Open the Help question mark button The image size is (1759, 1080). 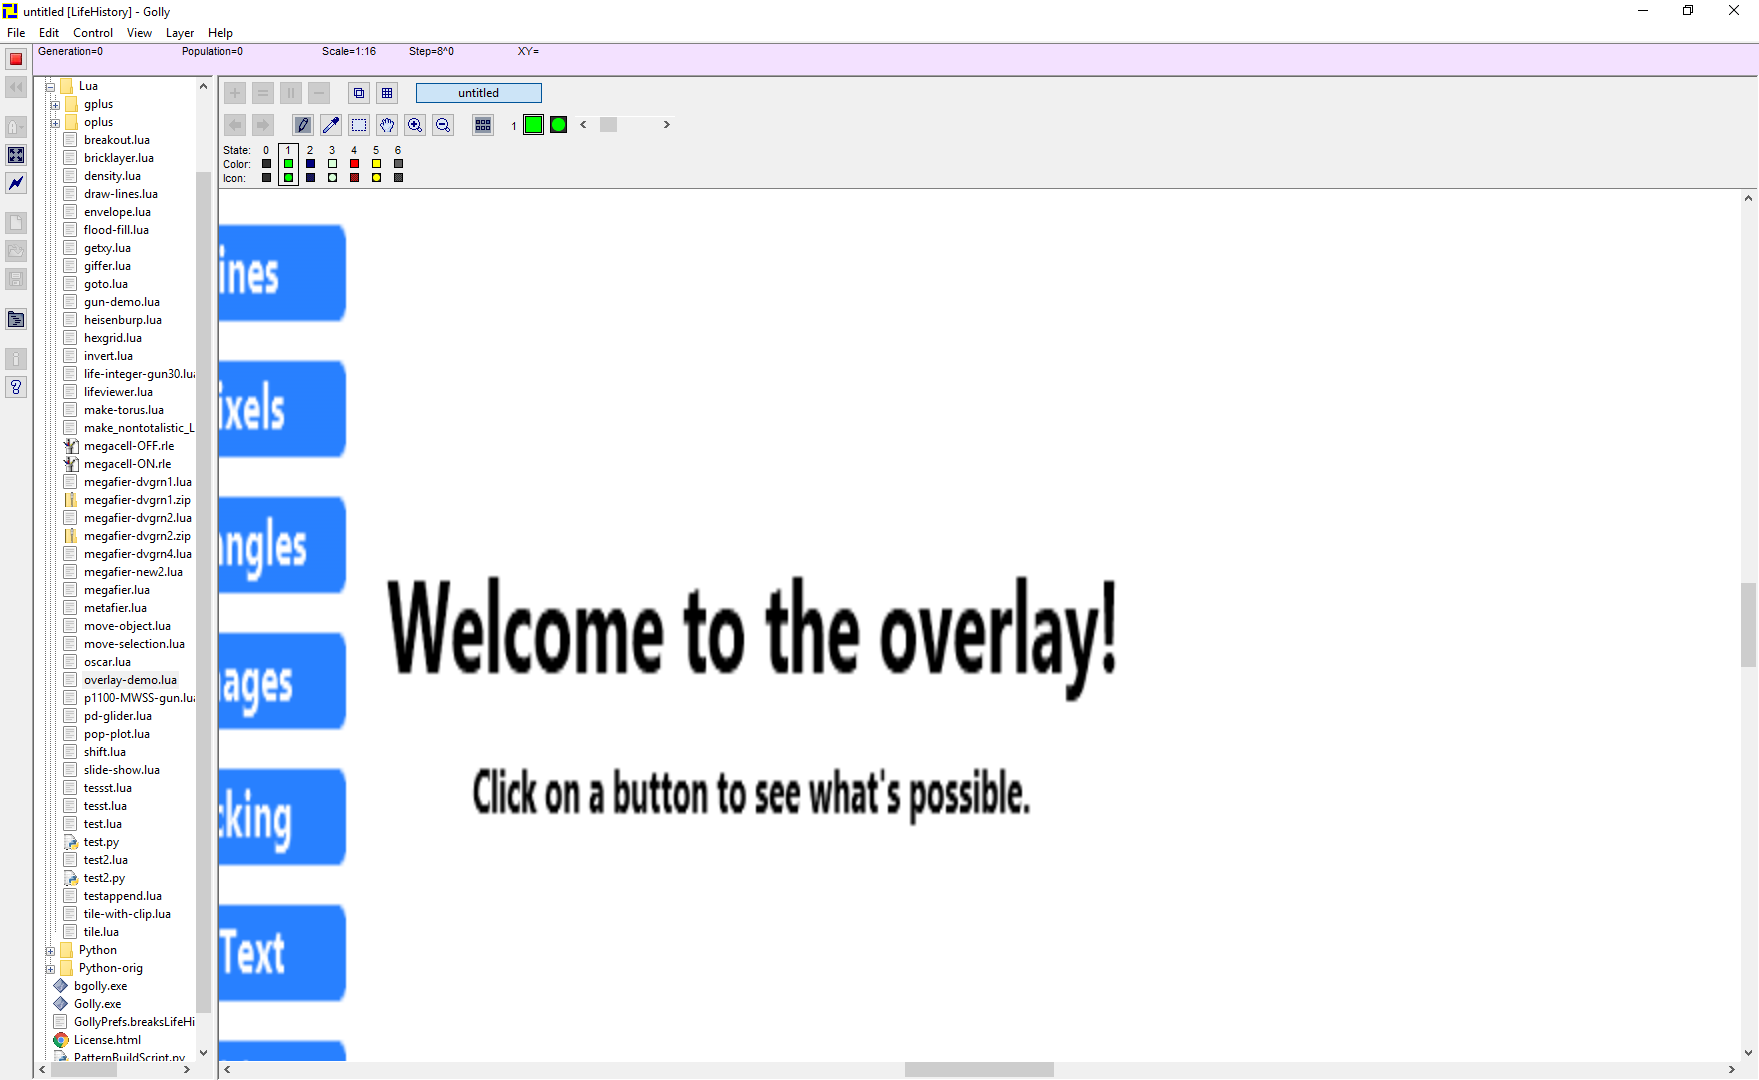point(16,387)
